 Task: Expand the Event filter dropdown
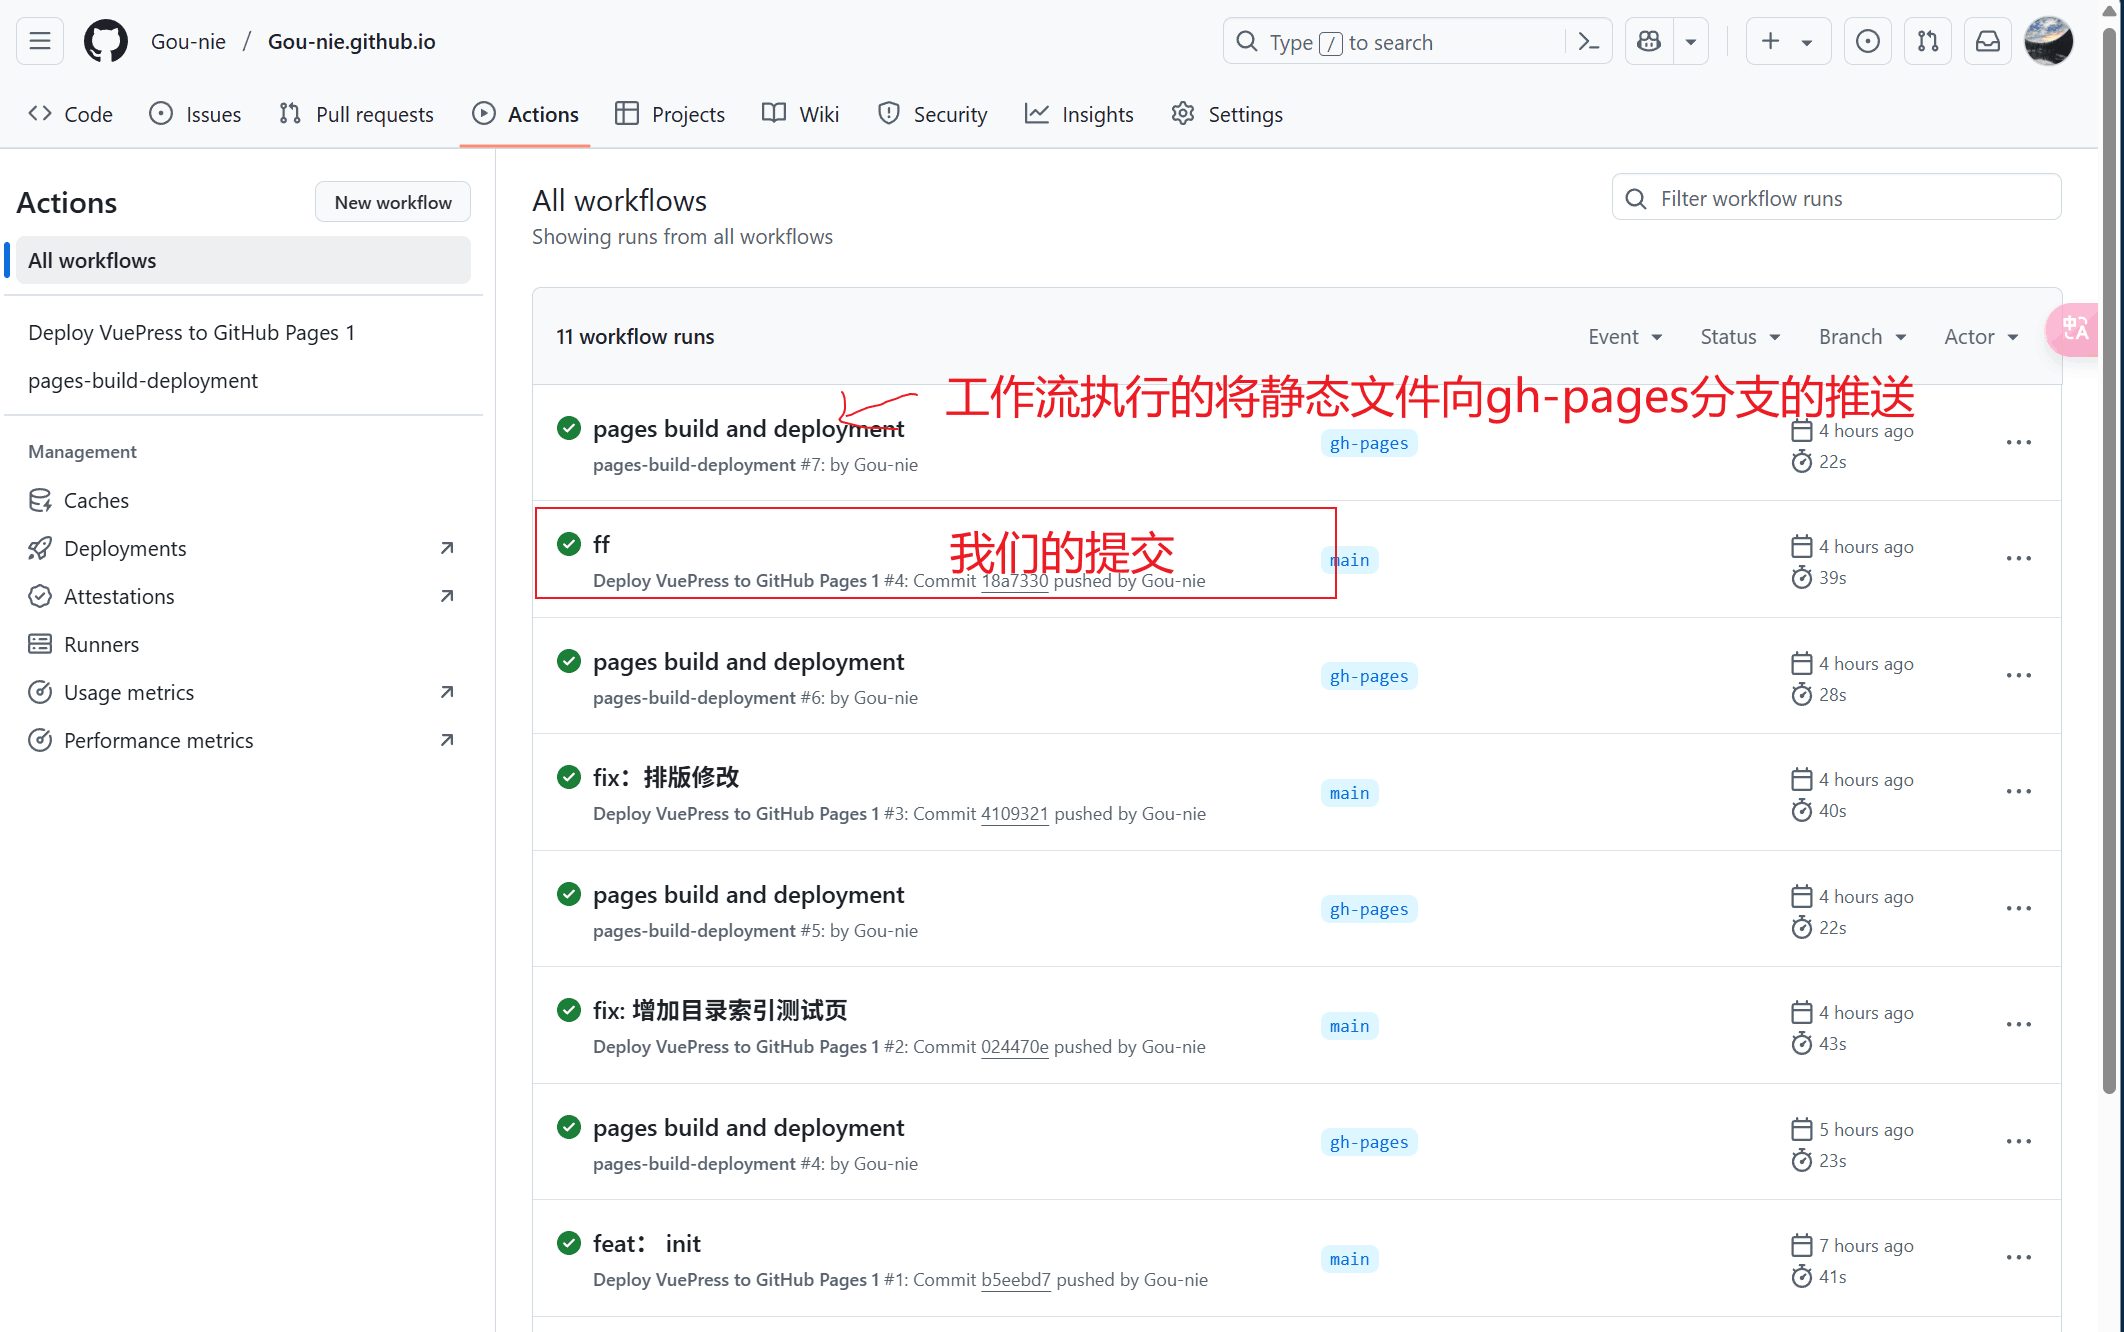click(1625, 337)
